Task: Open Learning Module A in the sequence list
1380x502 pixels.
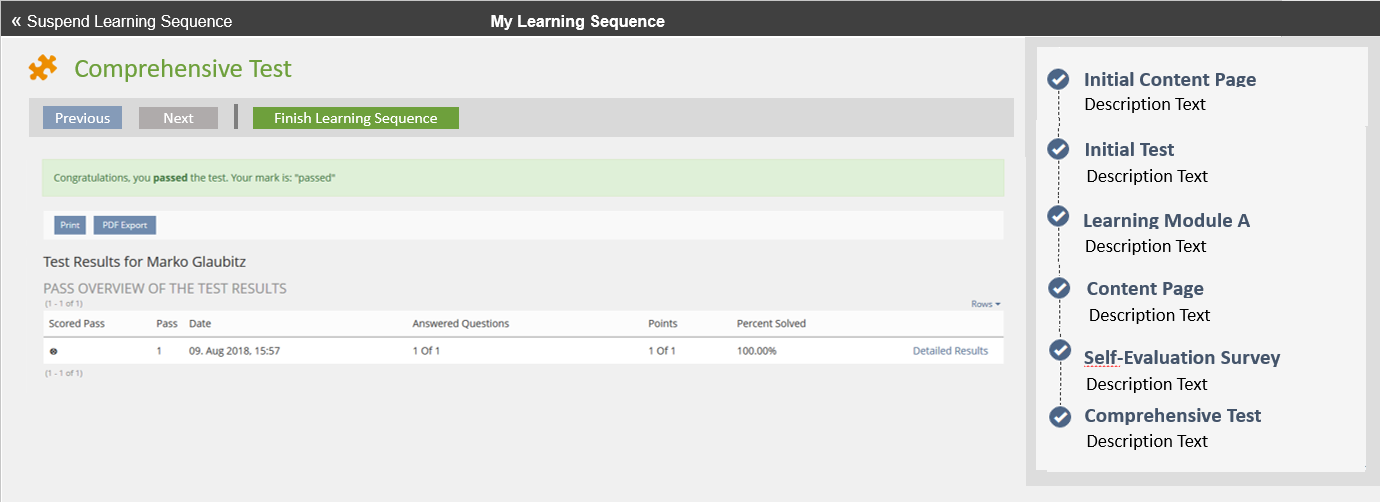Action: 1166,221
